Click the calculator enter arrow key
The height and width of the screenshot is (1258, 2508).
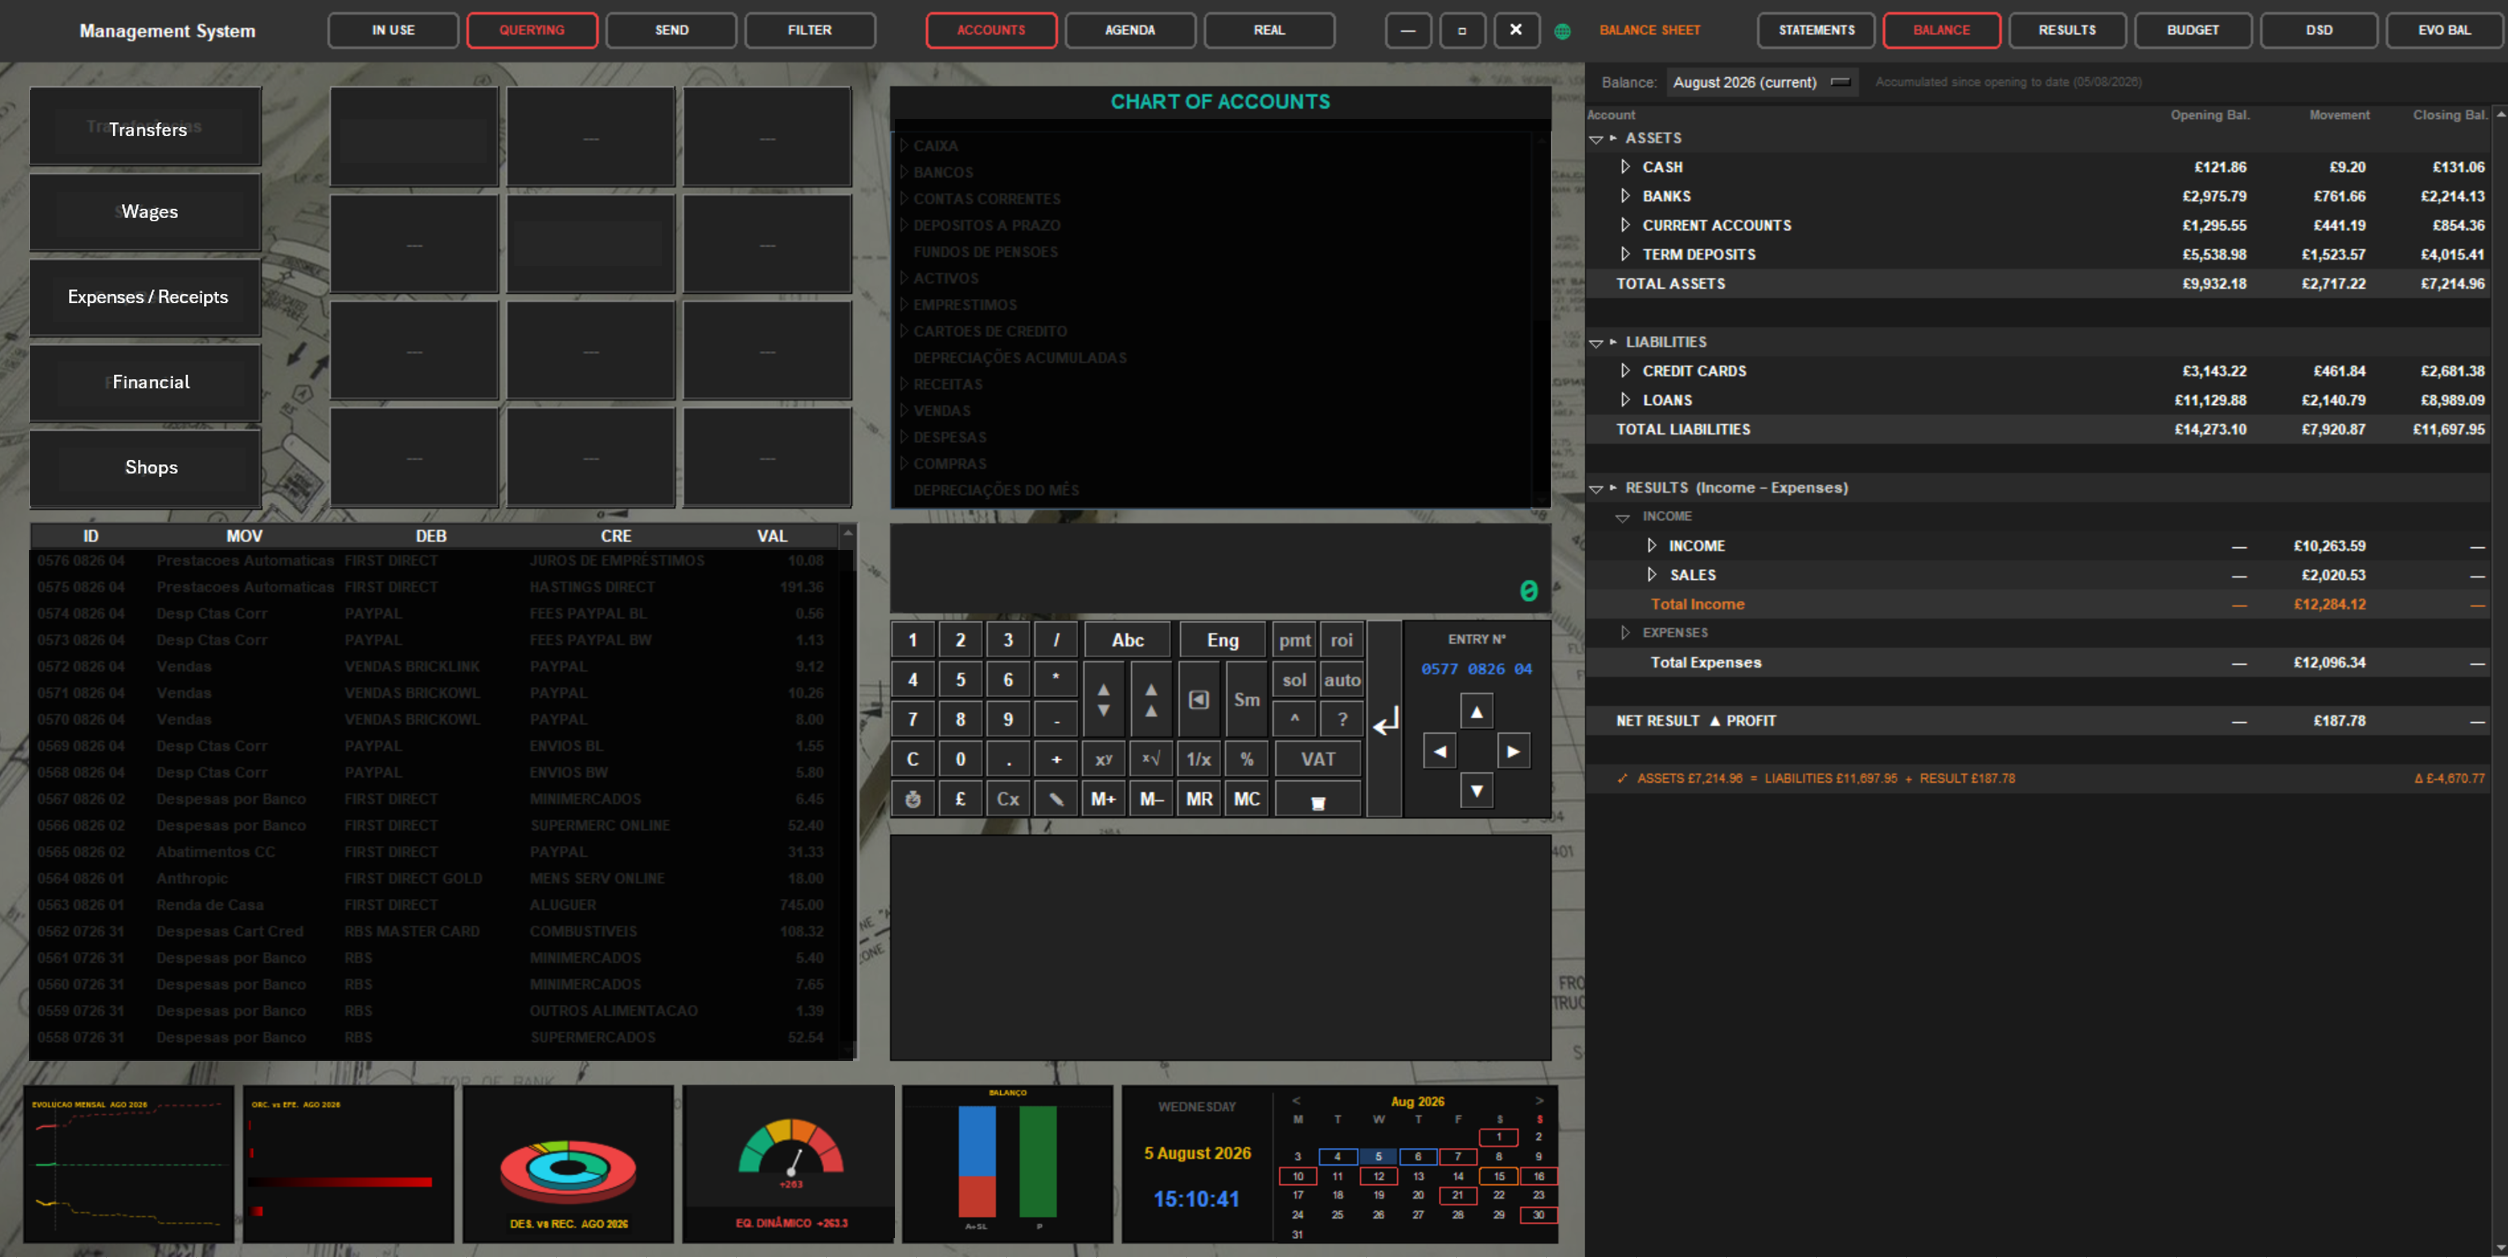1384,720
